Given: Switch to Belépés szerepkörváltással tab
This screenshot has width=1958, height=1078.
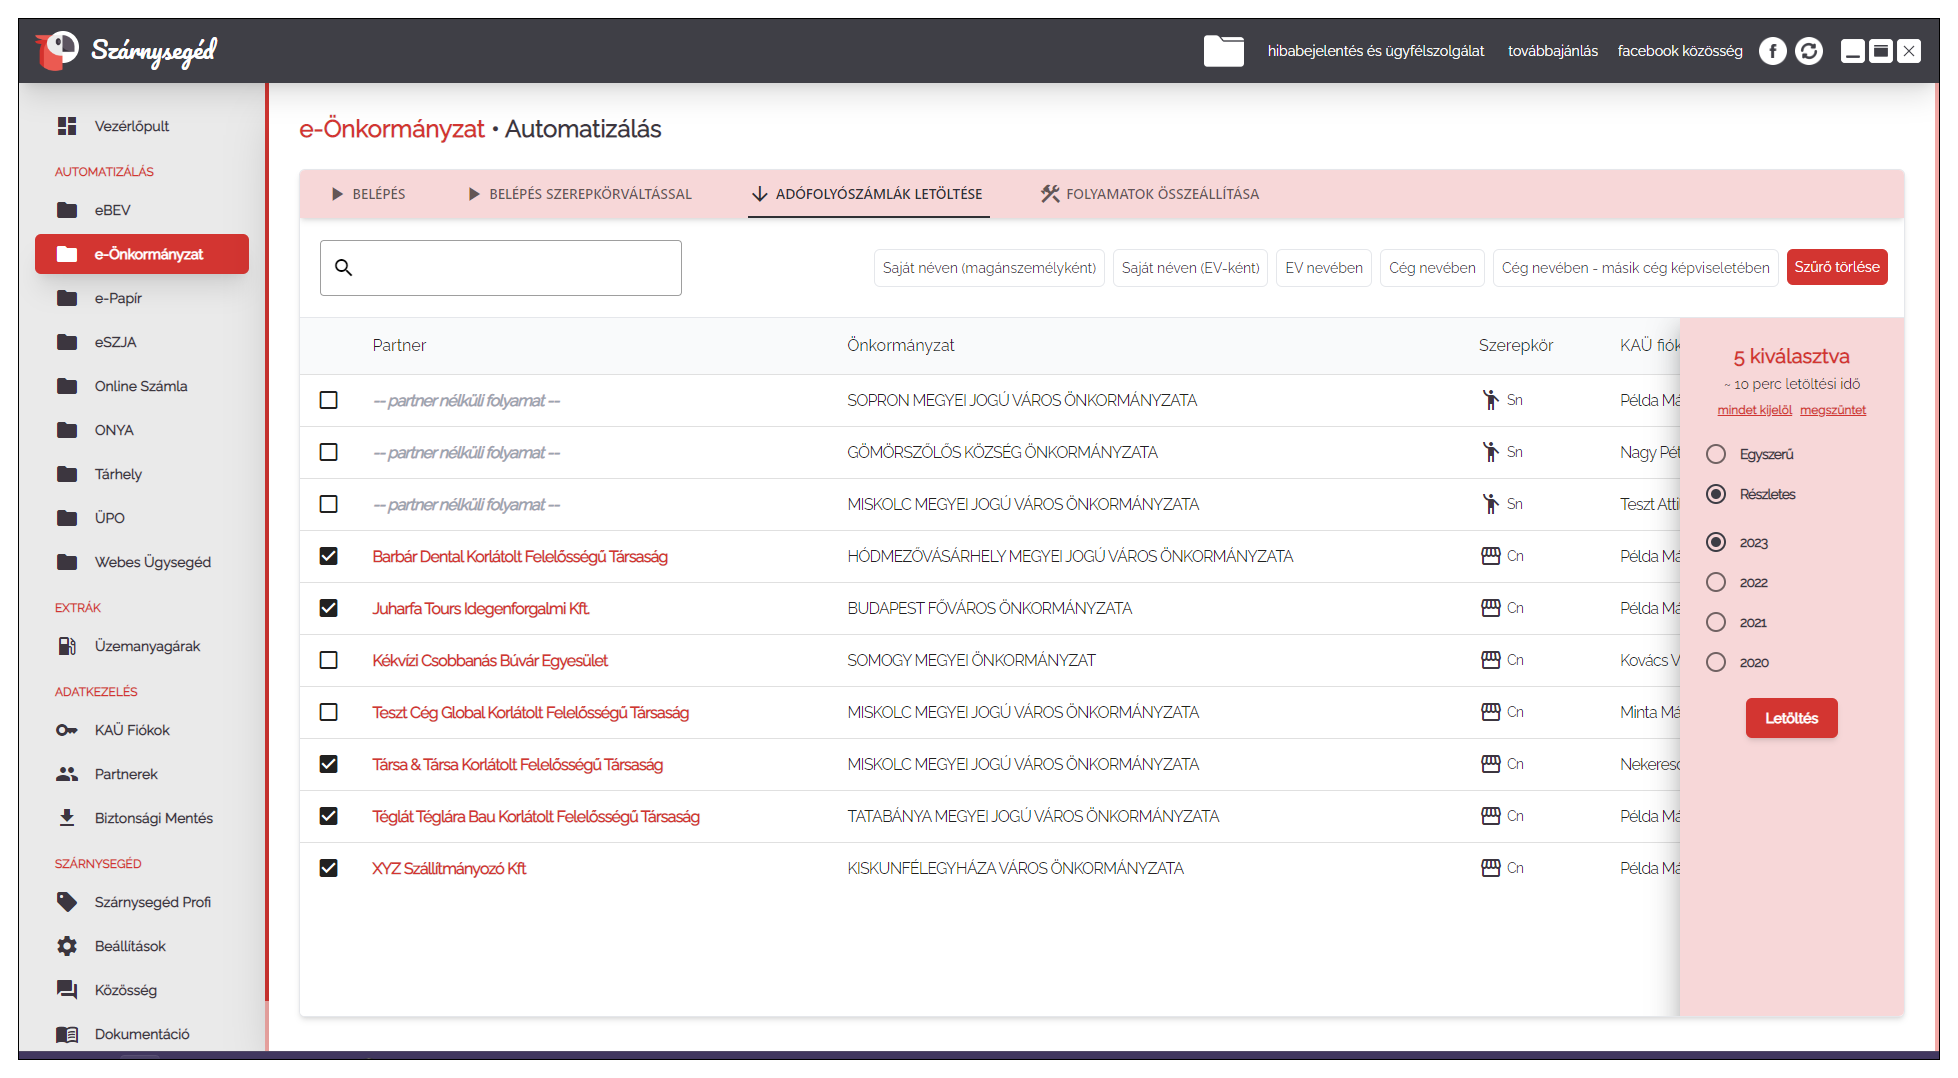Looking at the screenshot, I should [x=579, y=194].
